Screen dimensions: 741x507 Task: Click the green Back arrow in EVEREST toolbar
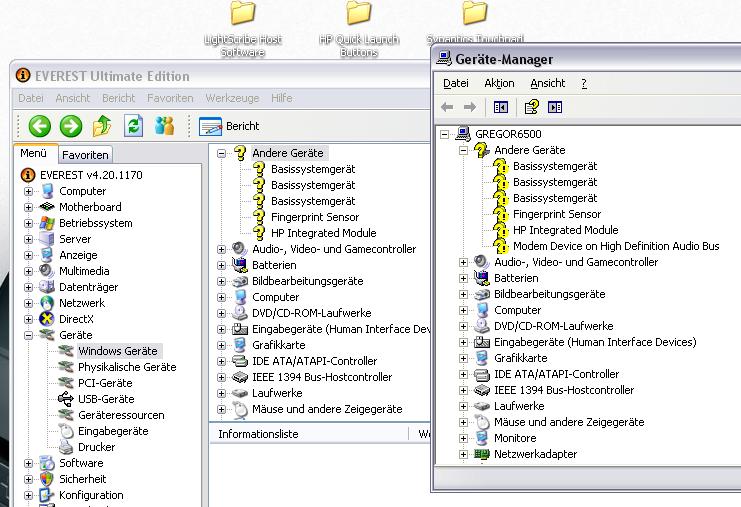pos(40,126)
